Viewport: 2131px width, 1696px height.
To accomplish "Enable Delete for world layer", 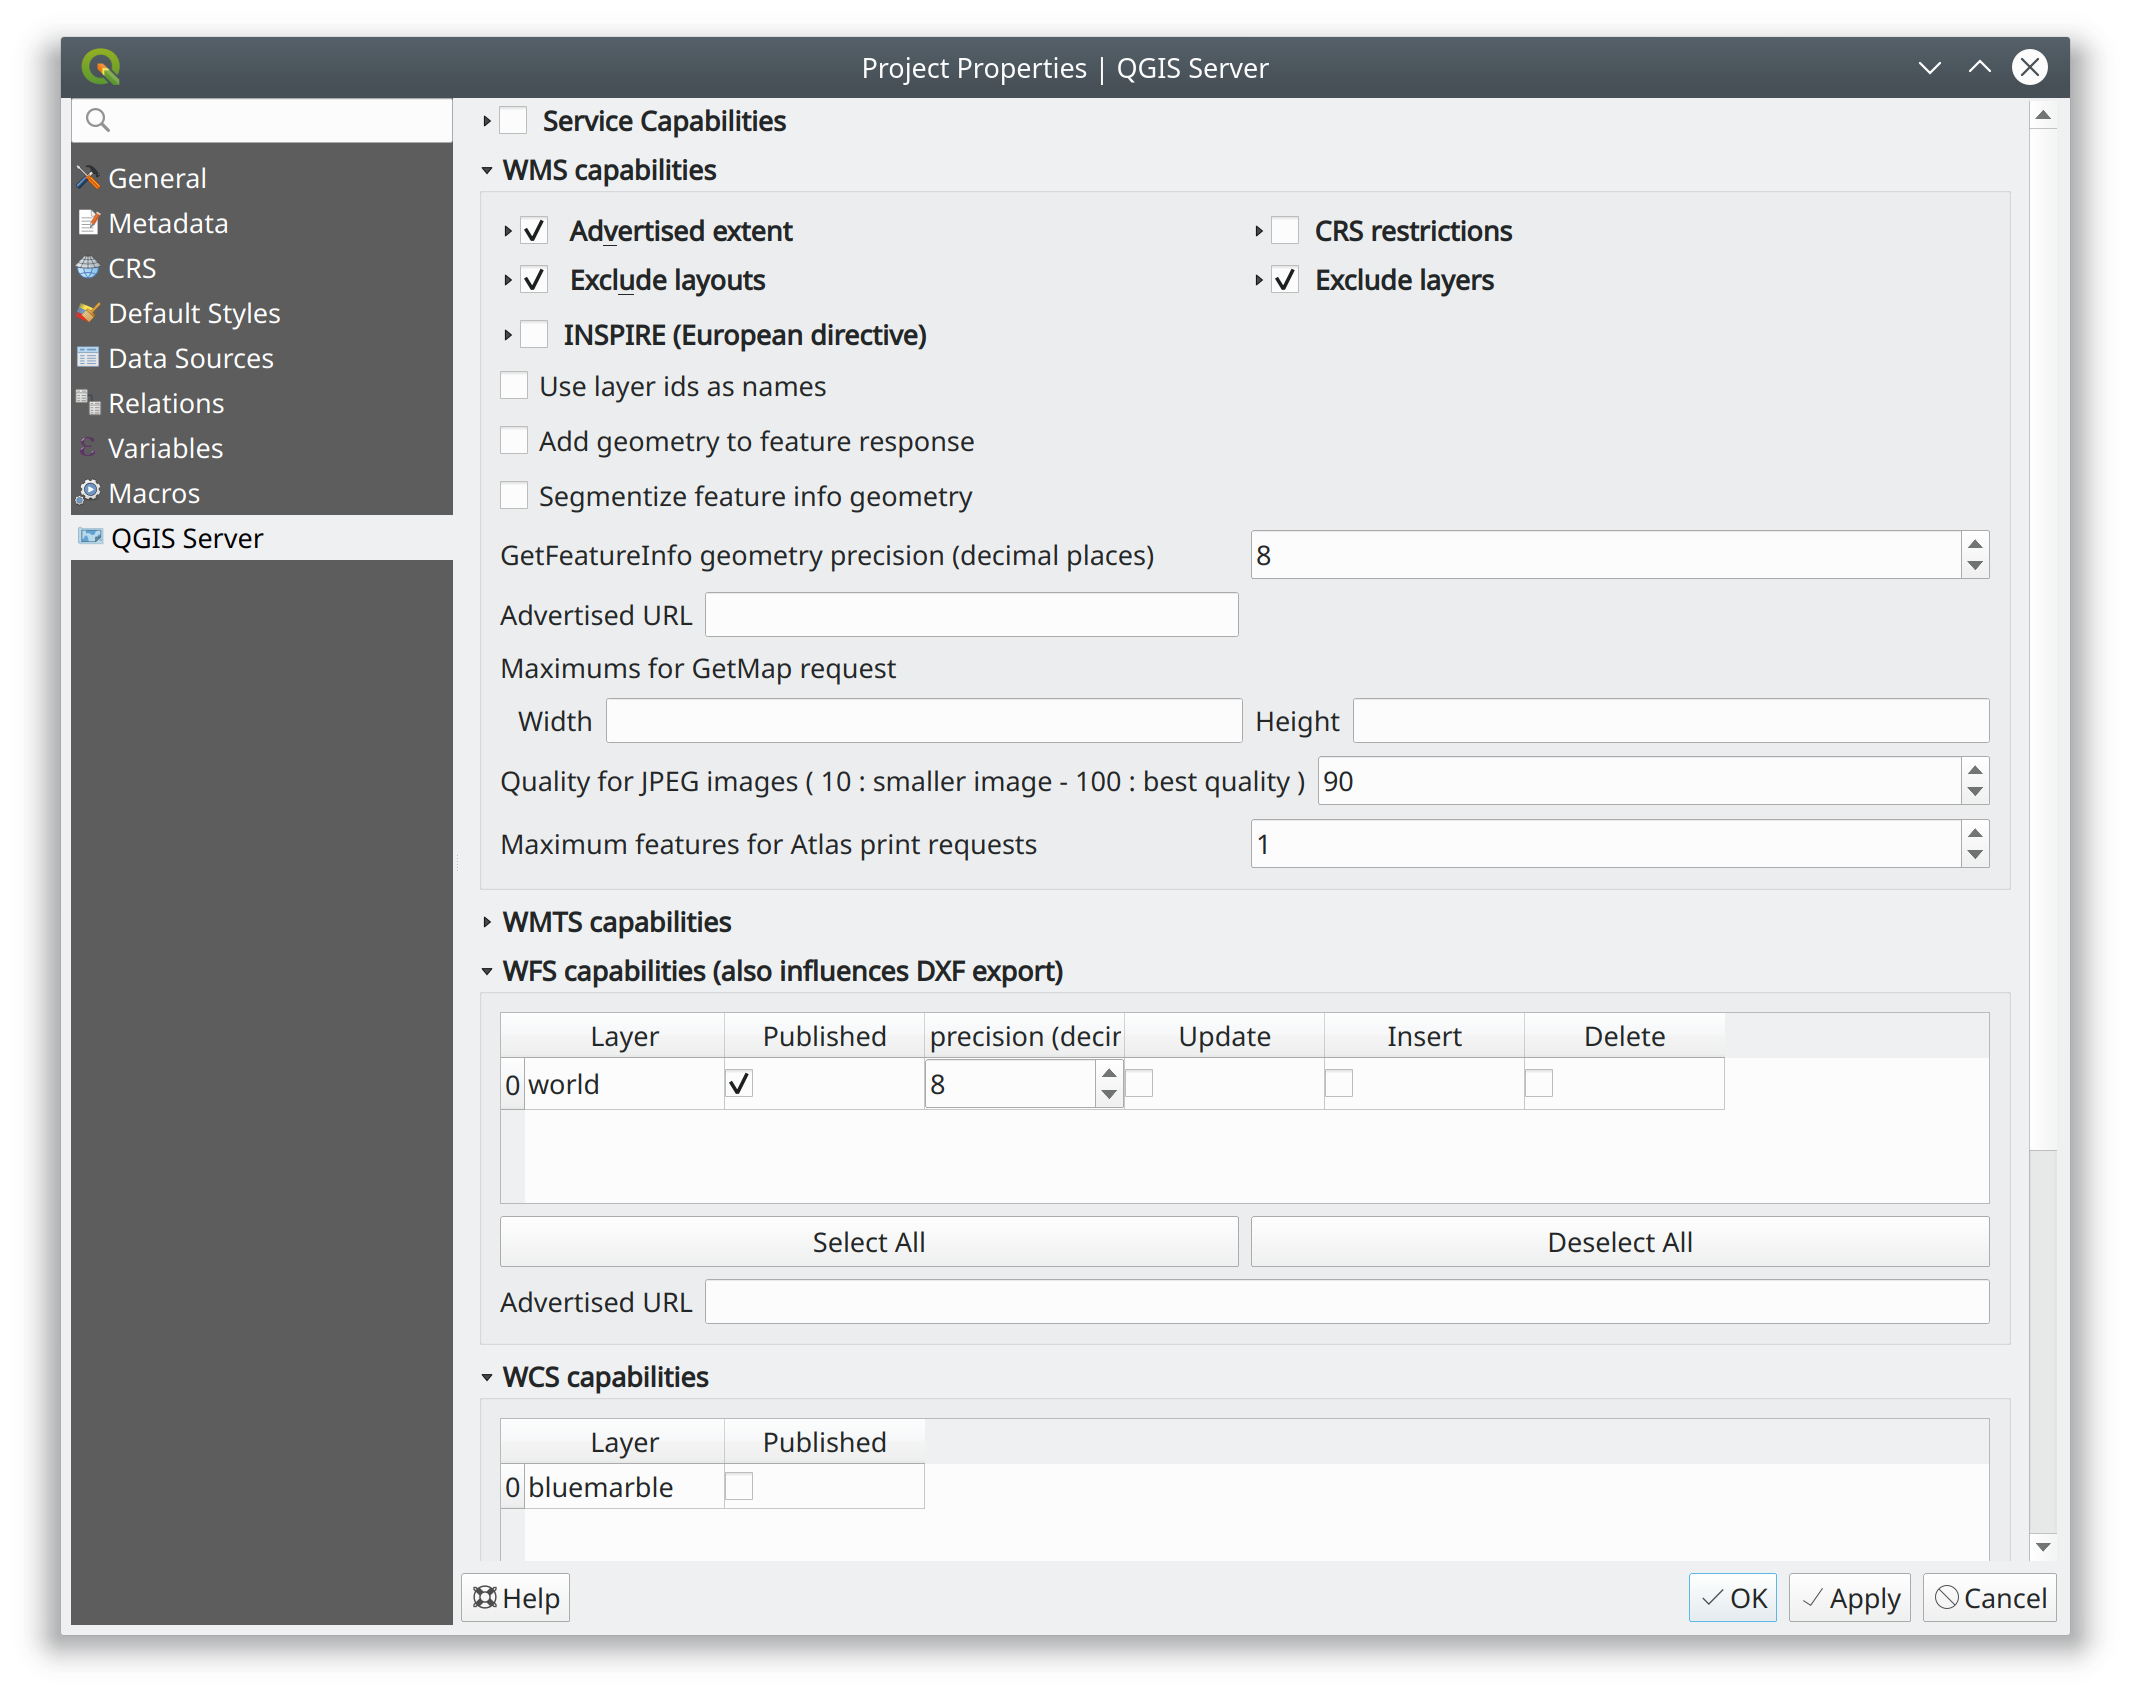I will coord(1539,1084).
